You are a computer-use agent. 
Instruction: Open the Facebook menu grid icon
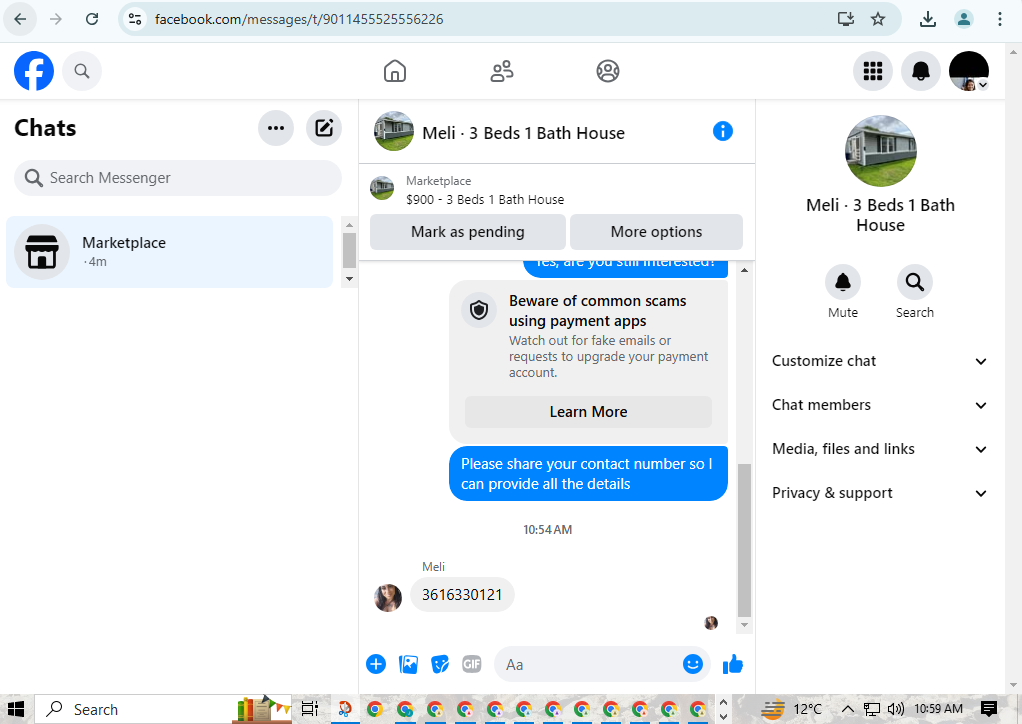click(873, 71)
